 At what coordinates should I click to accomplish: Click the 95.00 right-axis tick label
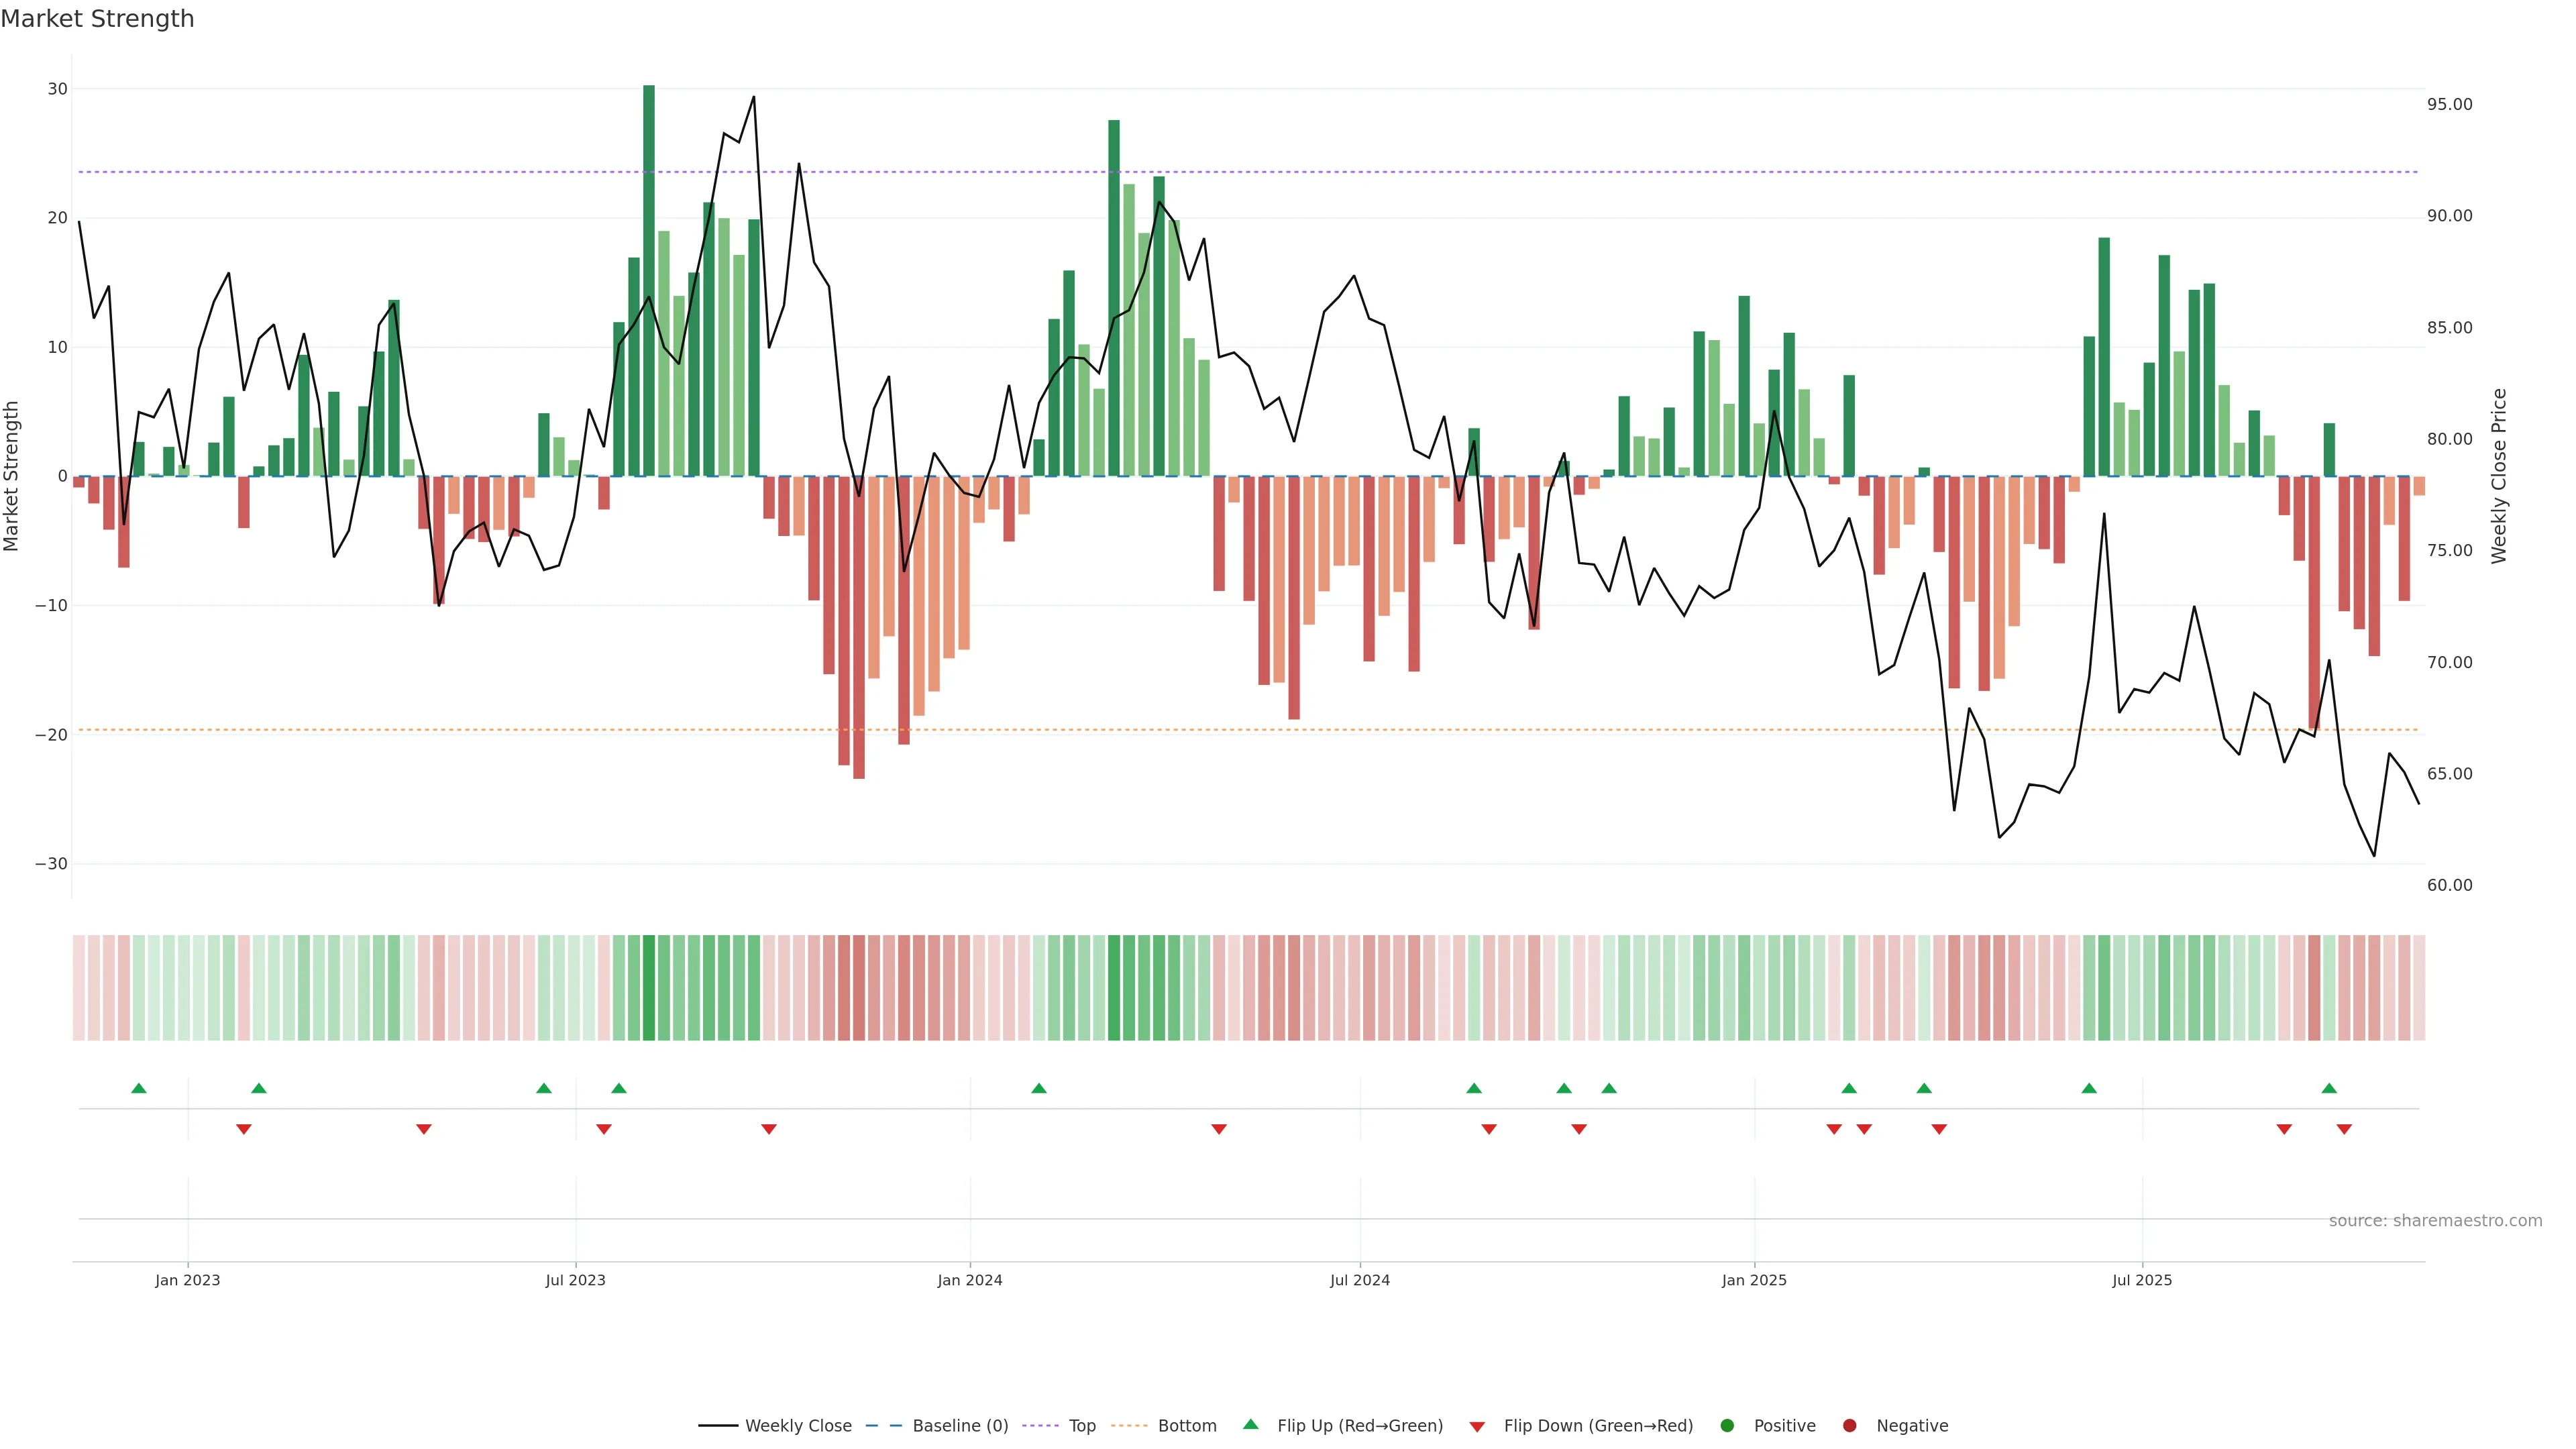(x=2449, y=105)
